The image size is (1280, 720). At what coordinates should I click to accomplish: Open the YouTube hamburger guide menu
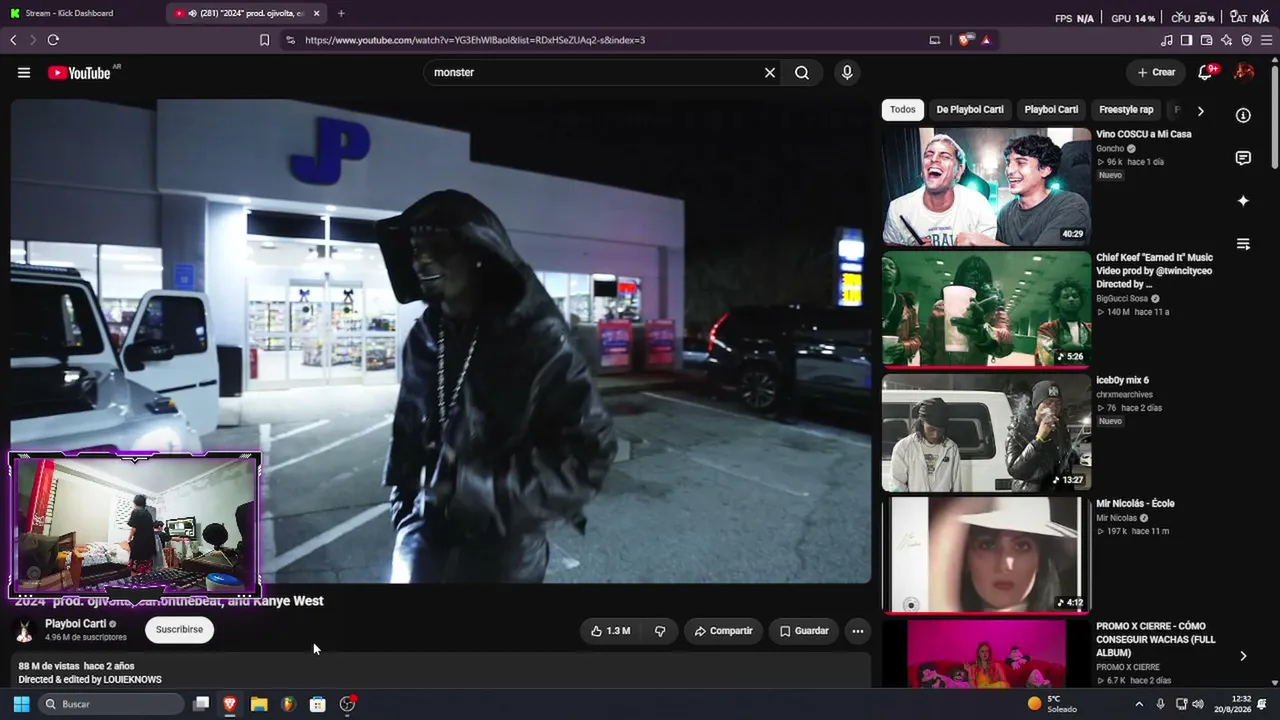click(x=24, y=72)
